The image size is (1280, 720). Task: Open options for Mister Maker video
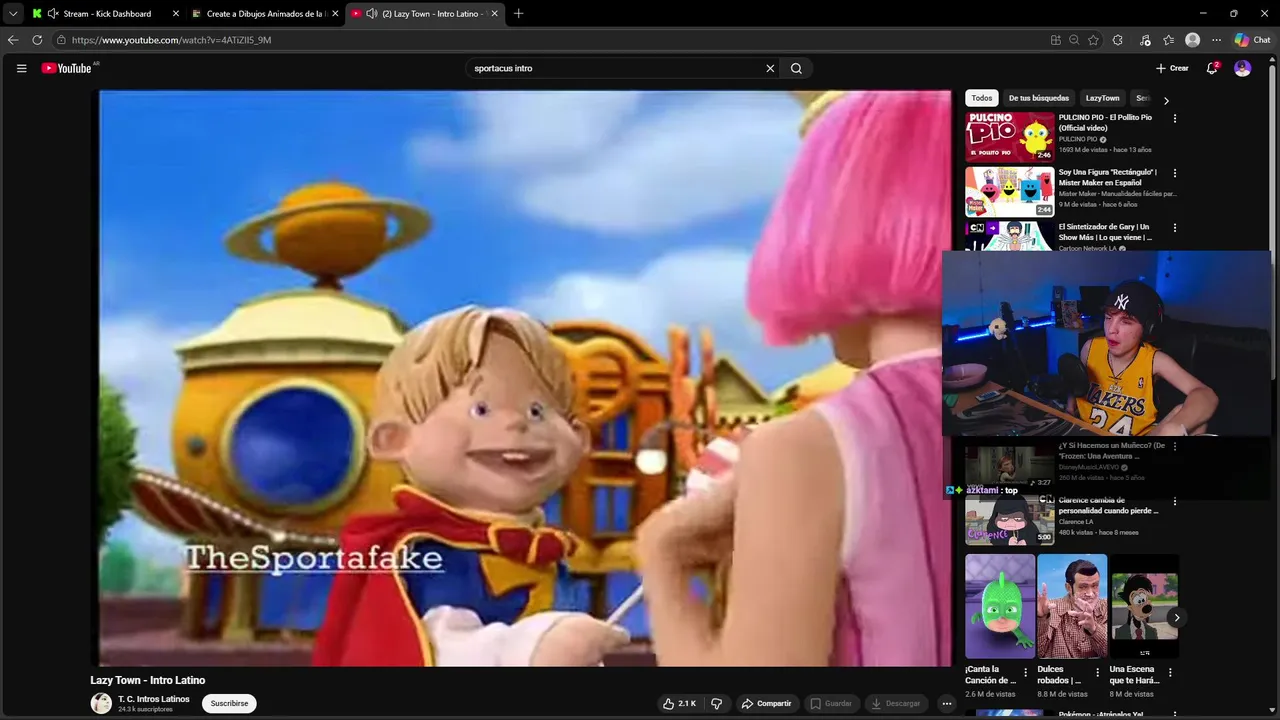1174,173
